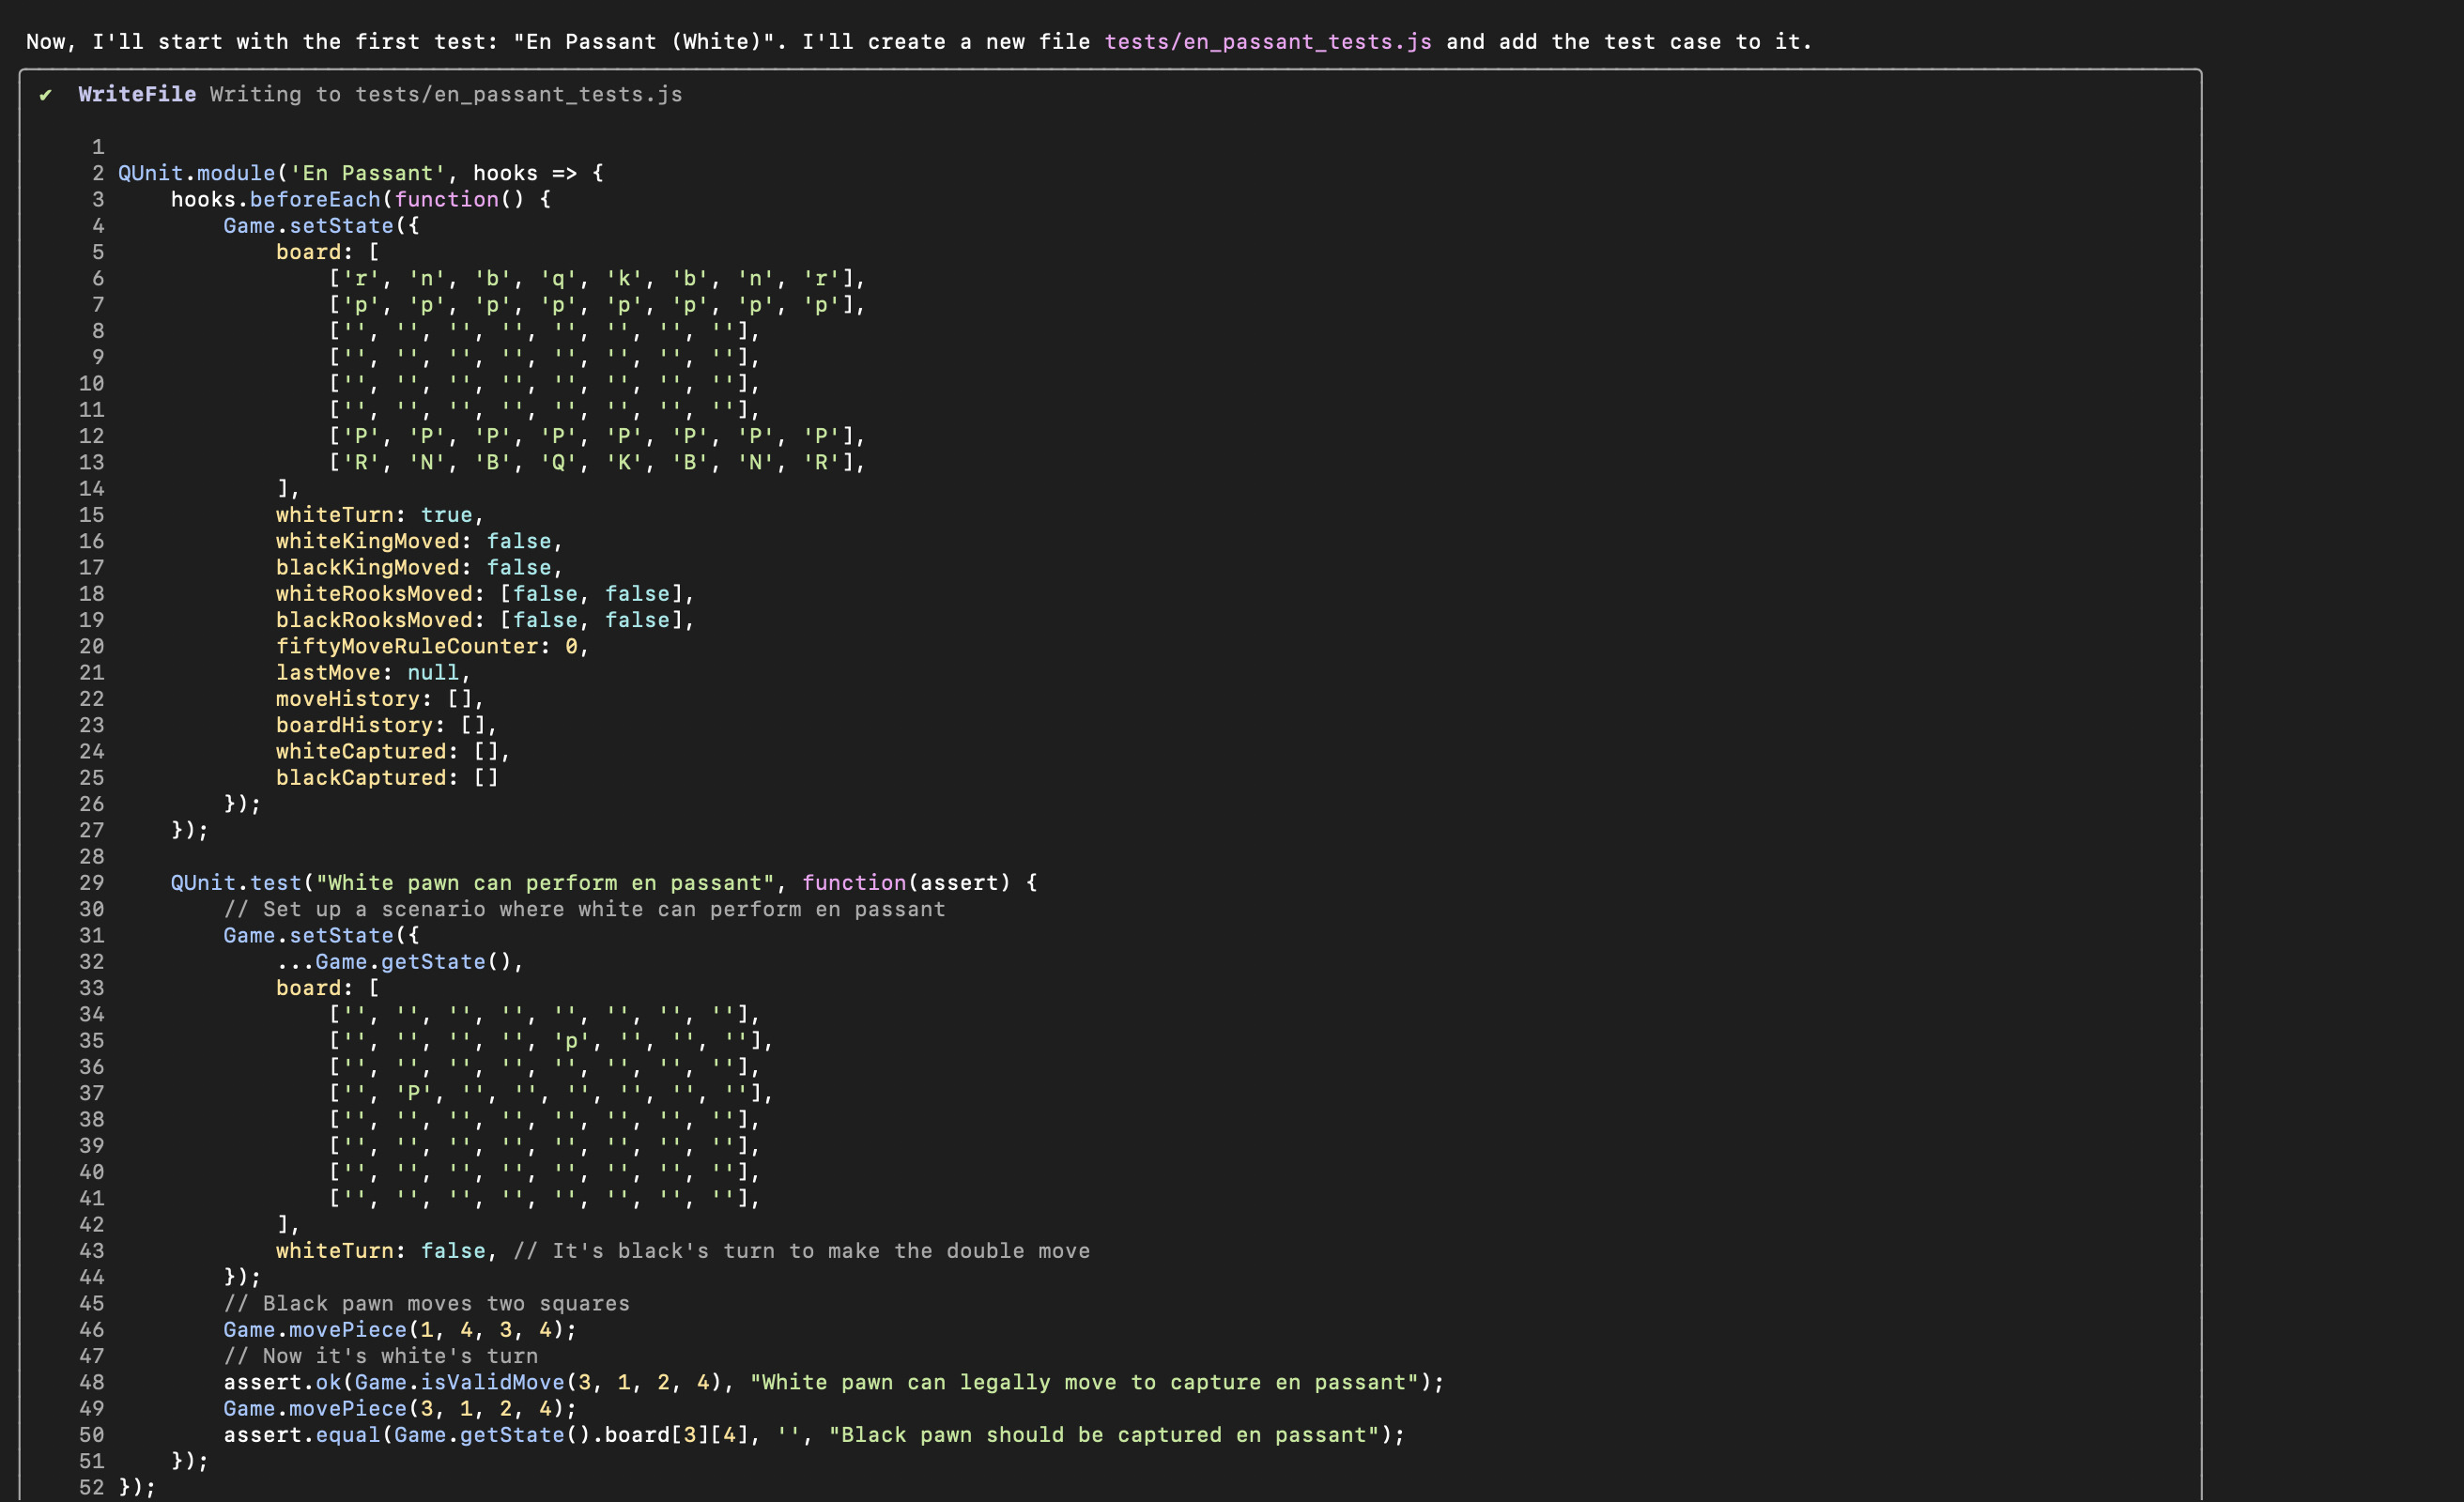Click the 'fiftyMoveRuleCounter: 0,' line

432,646
